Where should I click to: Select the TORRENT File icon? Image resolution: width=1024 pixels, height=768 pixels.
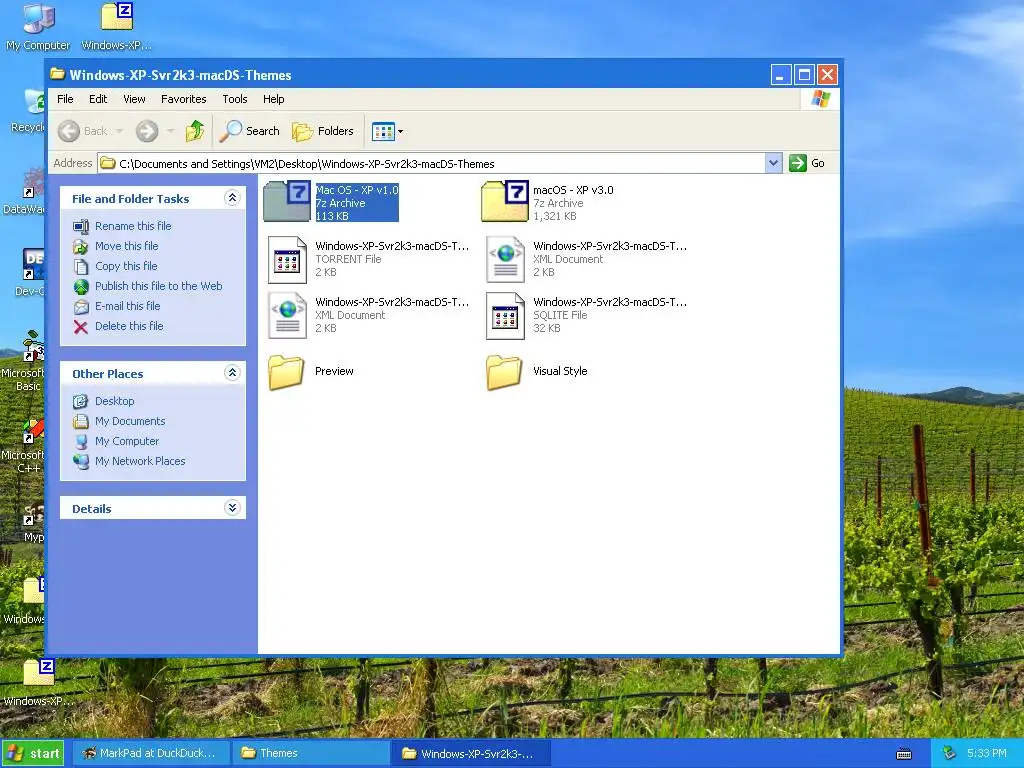(x=287, y=259)
